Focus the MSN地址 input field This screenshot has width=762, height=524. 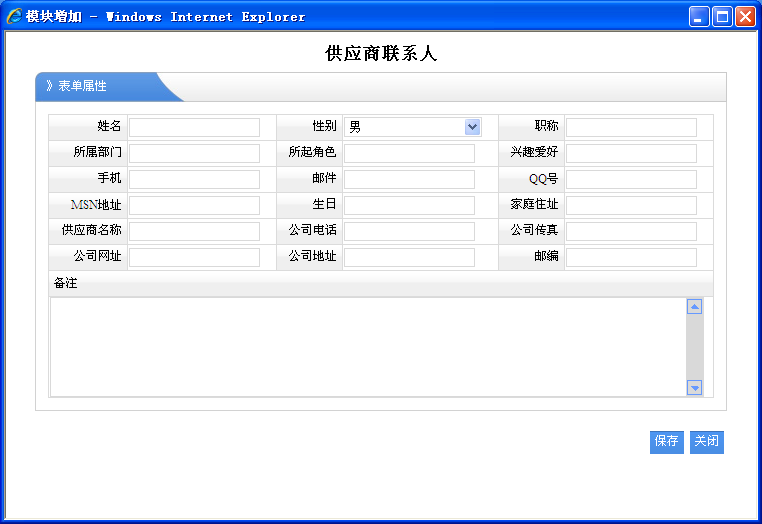click(x=194, y=205)
